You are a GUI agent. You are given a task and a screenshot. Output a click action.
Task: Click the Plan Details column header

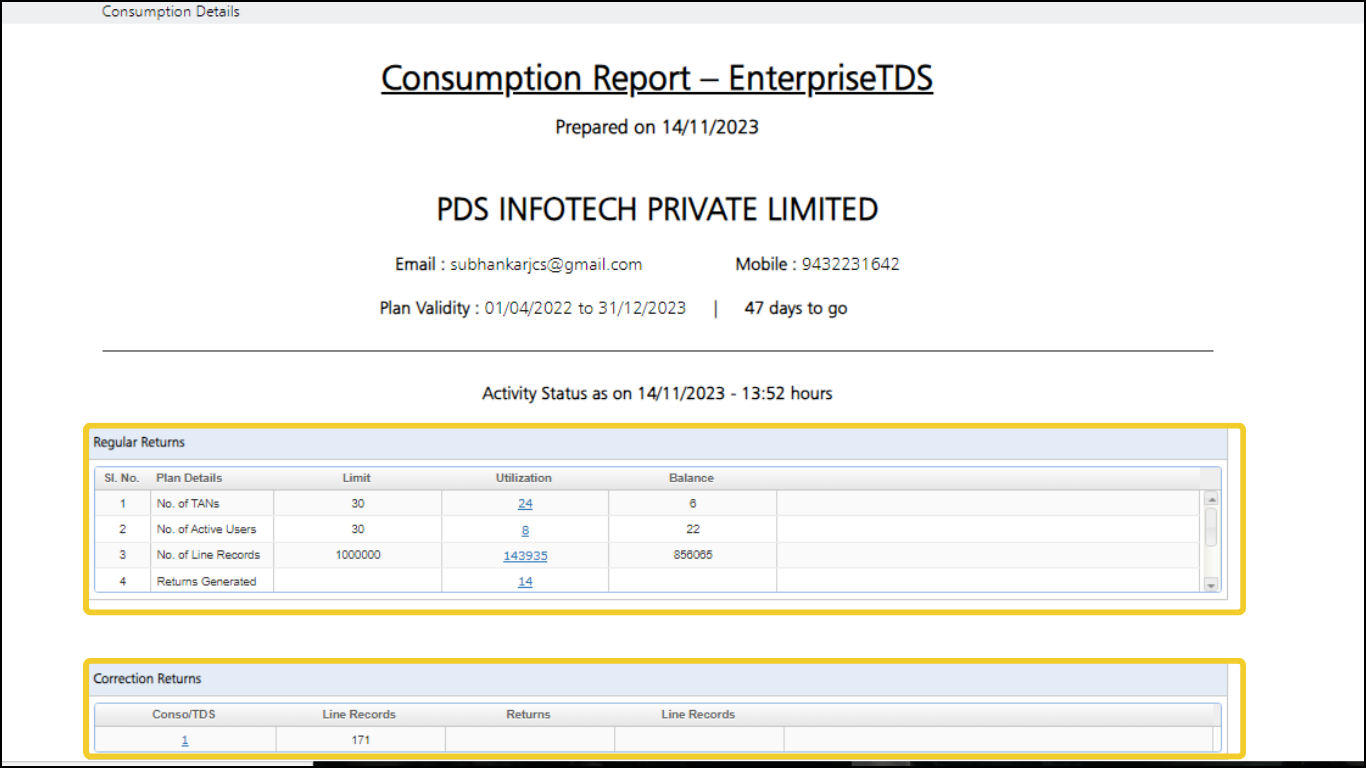pos(190,478)
